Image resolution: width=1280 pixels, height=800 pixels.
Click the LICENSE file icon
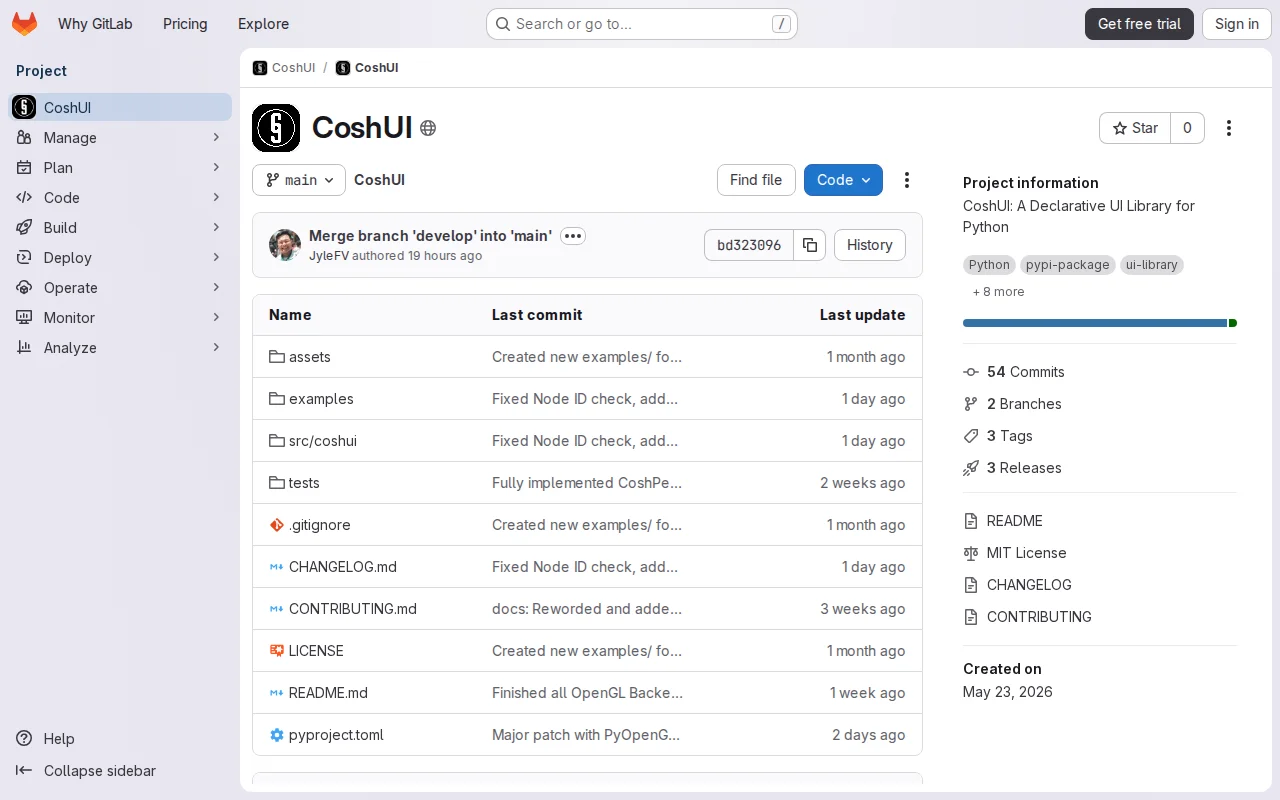point(277,651)
